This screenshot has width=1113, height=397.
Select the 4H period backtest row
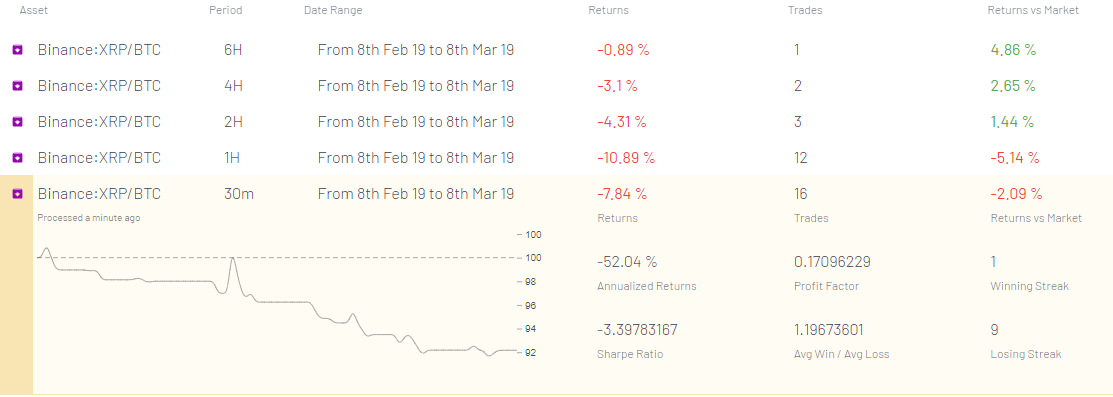[556, 86]
